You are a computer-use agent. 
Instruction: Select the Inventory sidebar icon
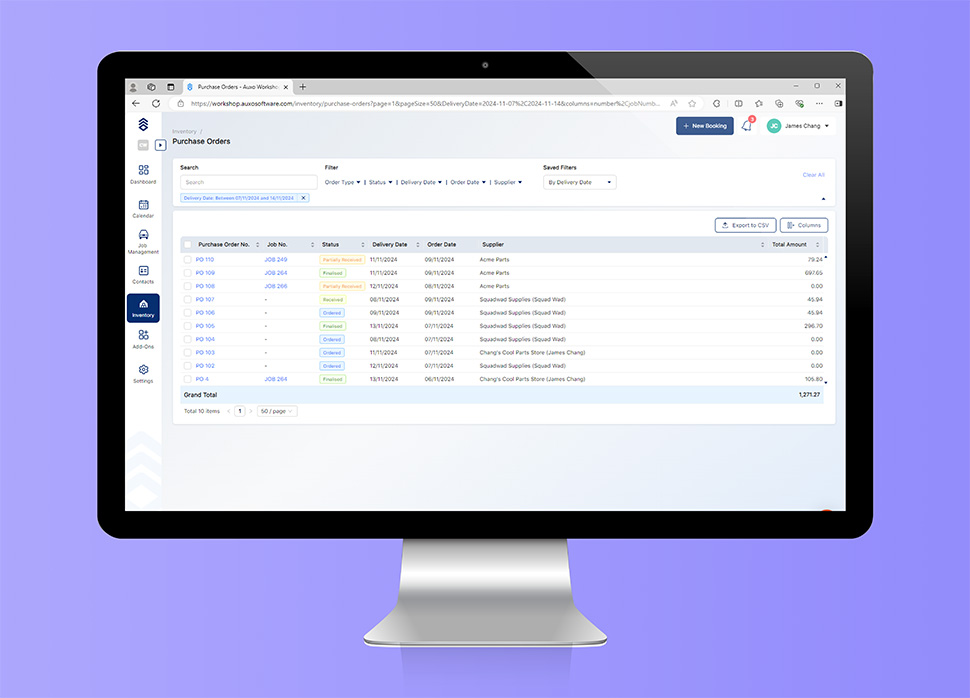143,303
